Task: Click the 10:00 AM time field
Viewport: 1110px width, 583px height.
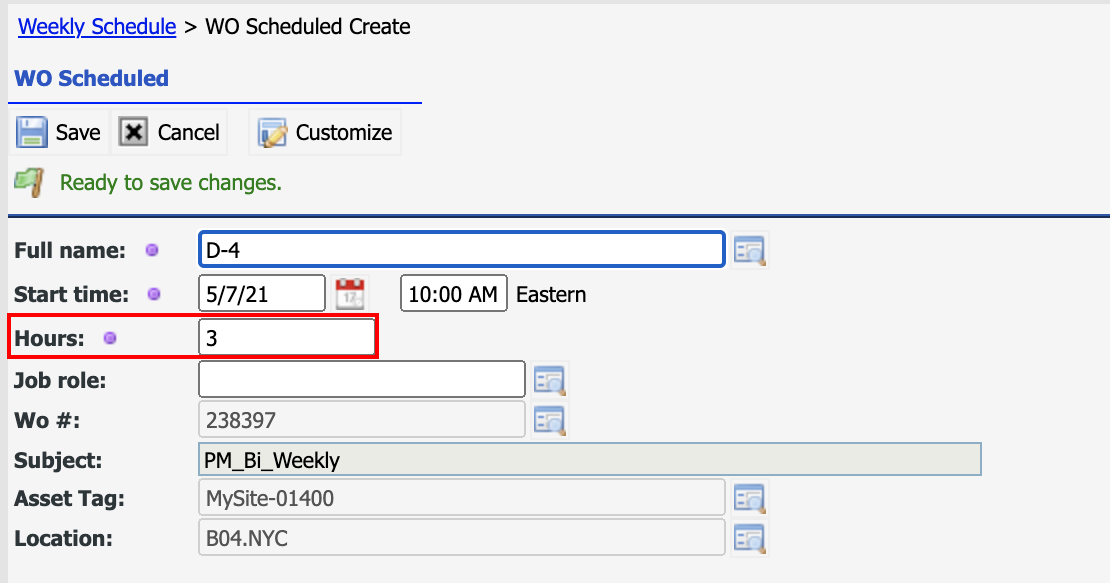Action: click(x=454, y=294)
